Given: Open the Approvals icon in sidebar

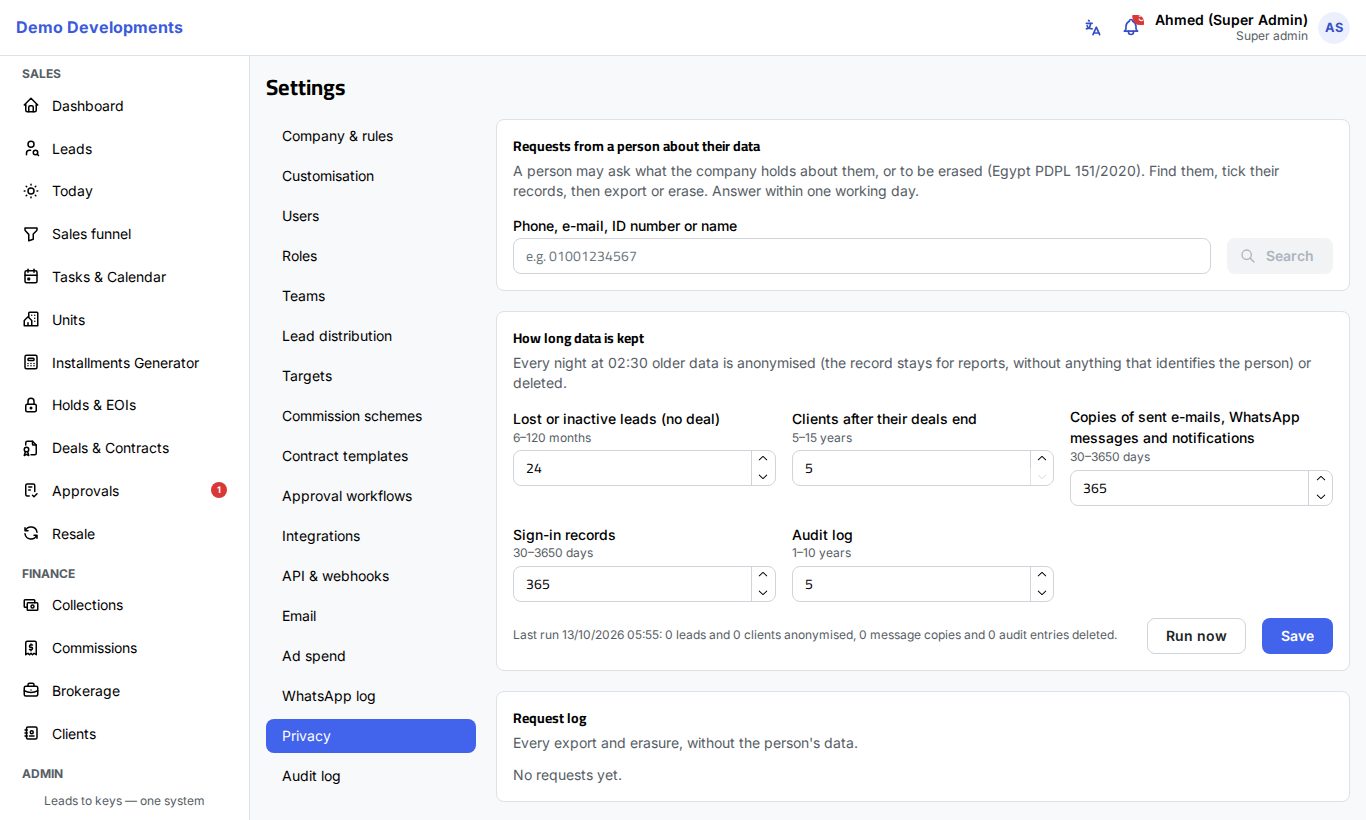Looking at the screenshot, I should click(31, 491).
